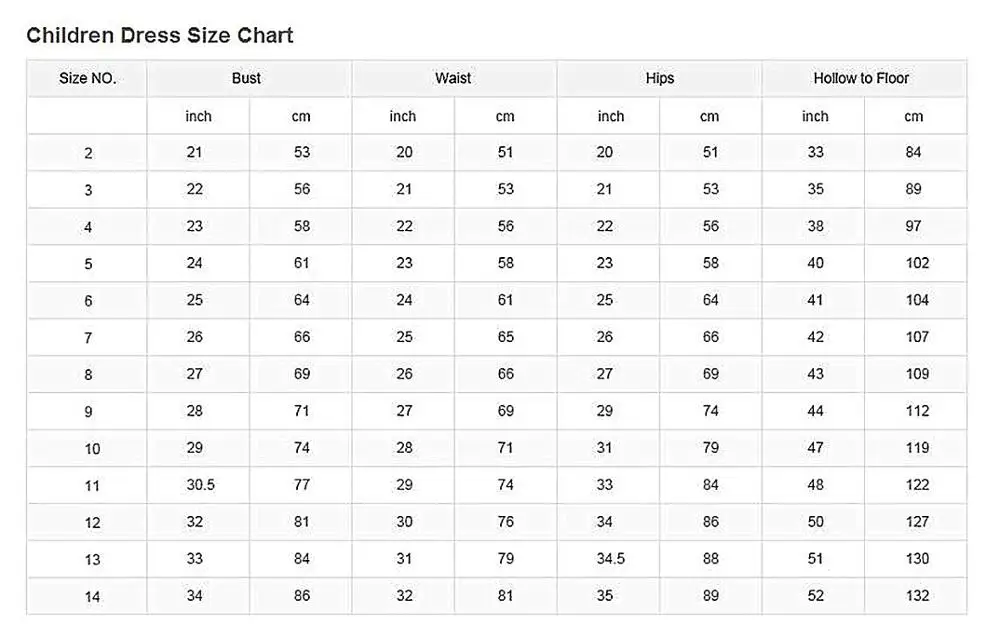Select the cm subheader under Hollow to Floor
Viewport: 1000px width, 639px height.
click(x=914, y=116)
